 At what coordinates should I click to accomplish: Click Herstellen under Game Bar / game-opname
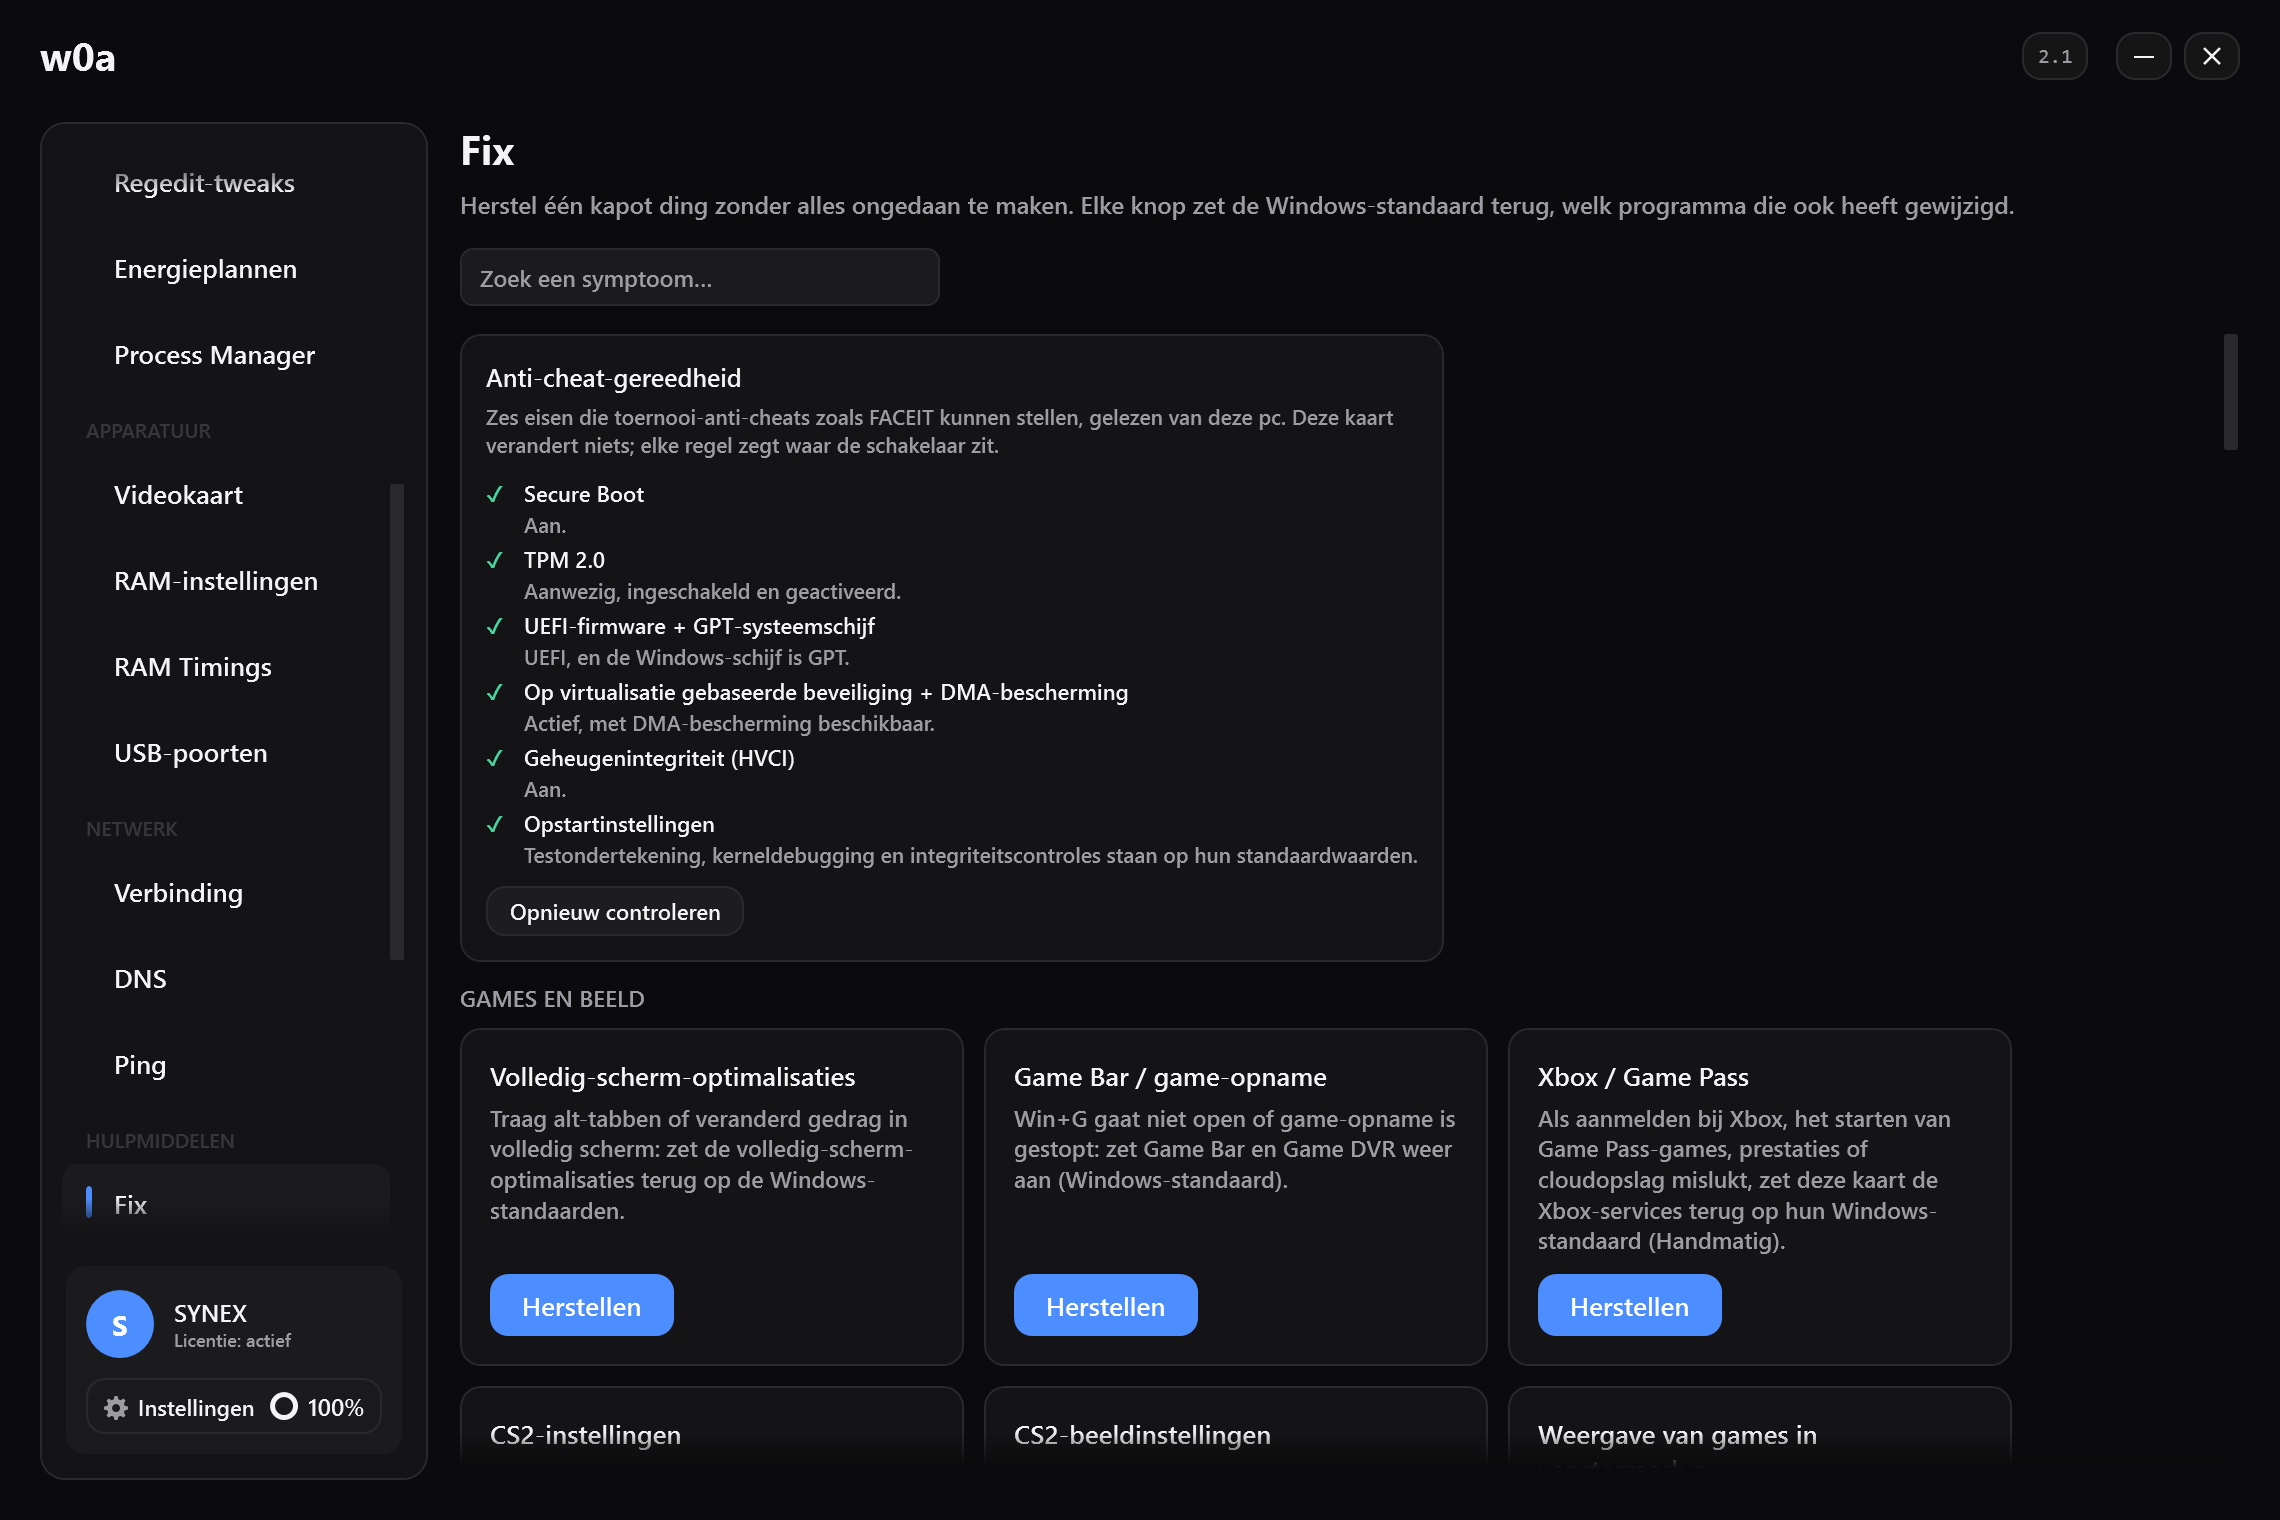1106,1306
